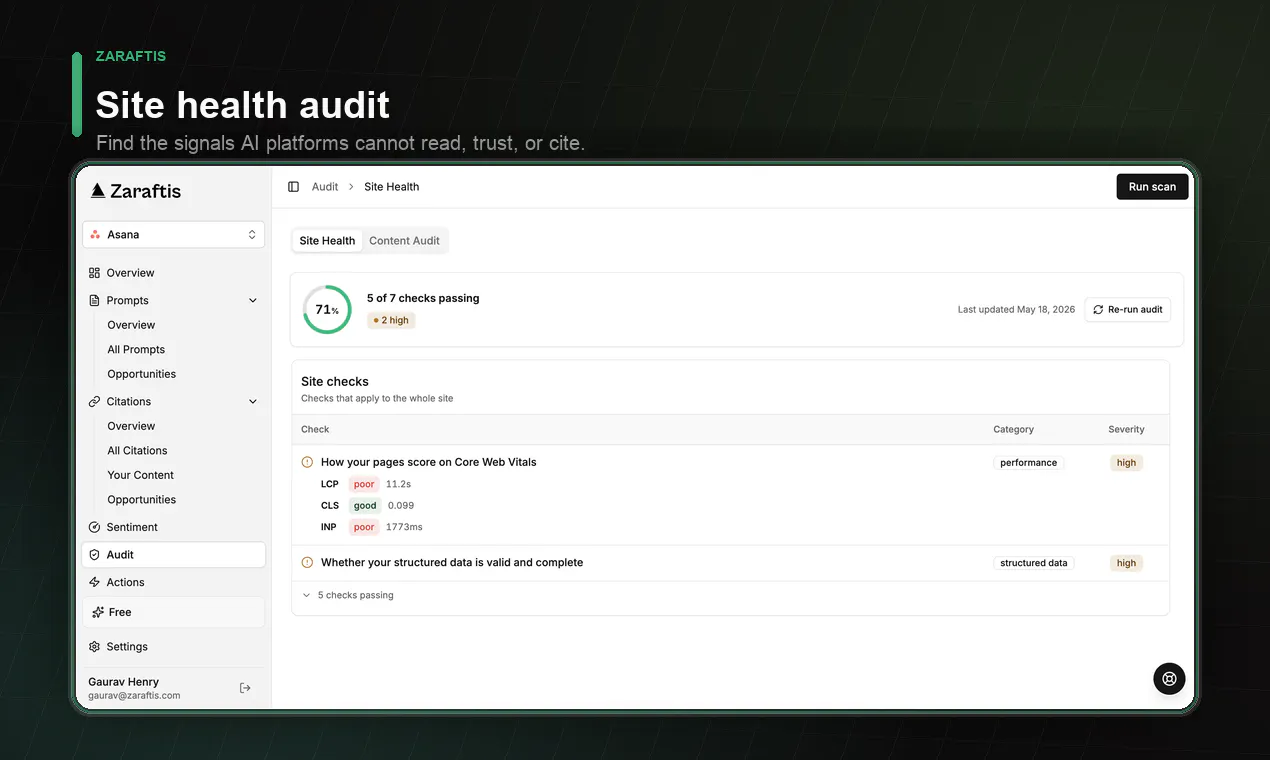The image size is (1270, 760).
Task: Open the Asana workspace selector
Action: click(x=174, y=235)
